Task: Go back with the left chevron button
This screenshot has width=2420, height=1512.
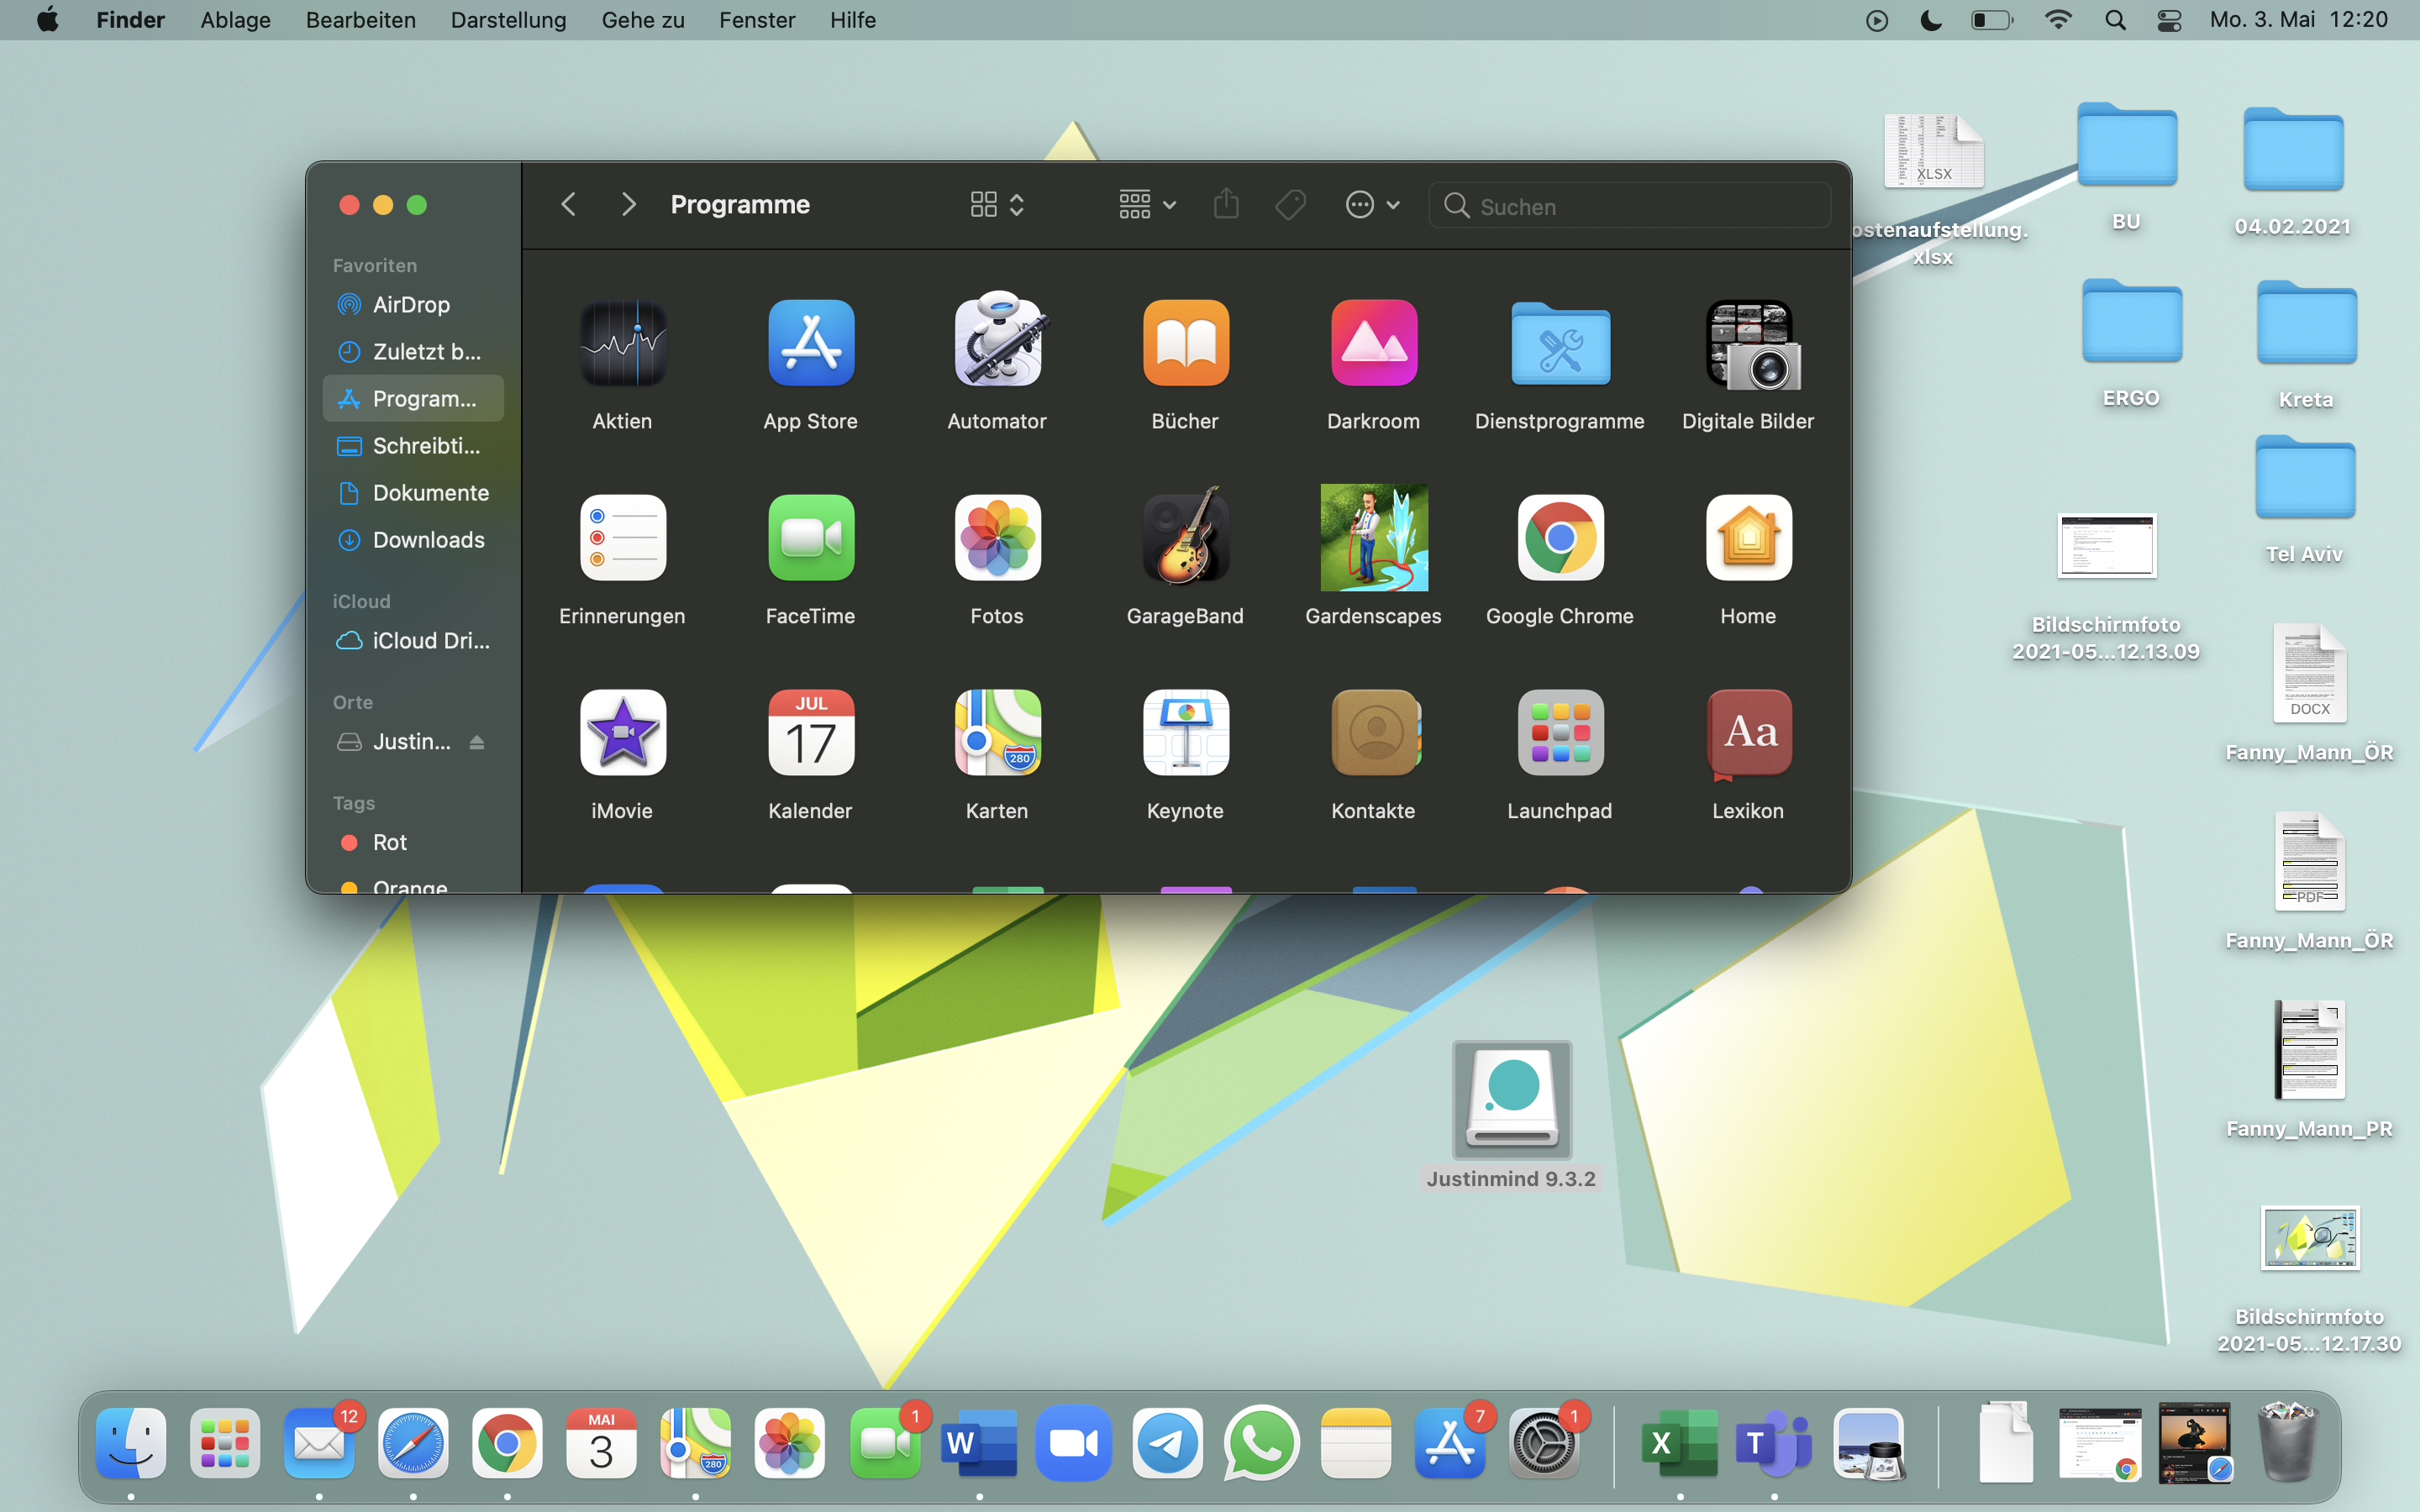Action: coord(568,205)
